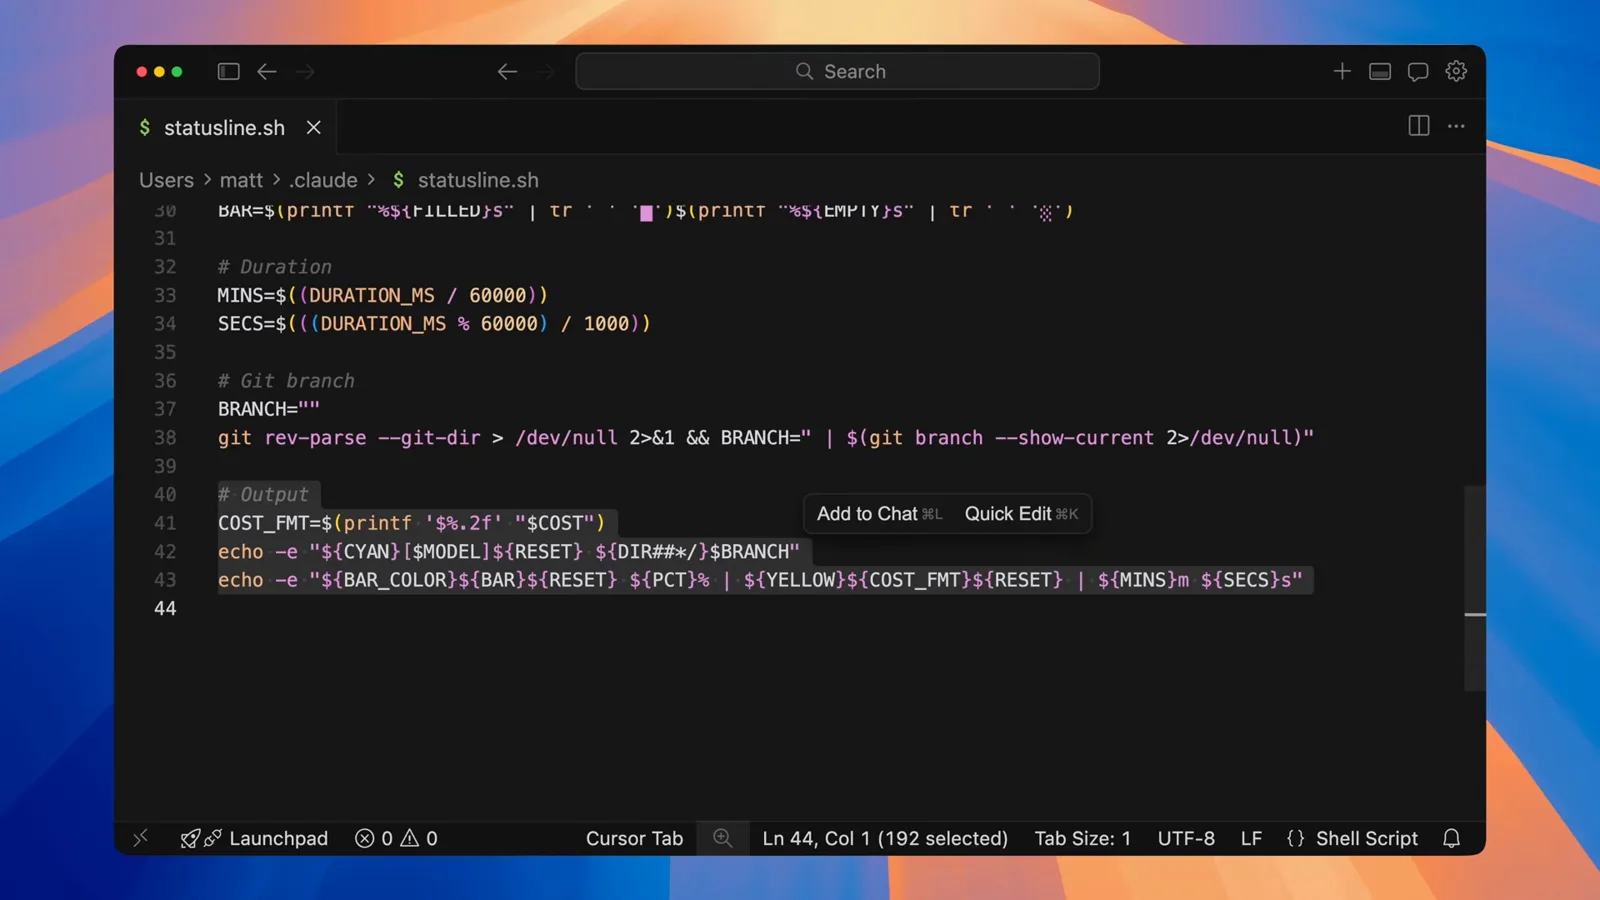1600x900 pixels.
Task: Click the '# Output' comment line
Action: pyautogui.click(x=264, y=494)
